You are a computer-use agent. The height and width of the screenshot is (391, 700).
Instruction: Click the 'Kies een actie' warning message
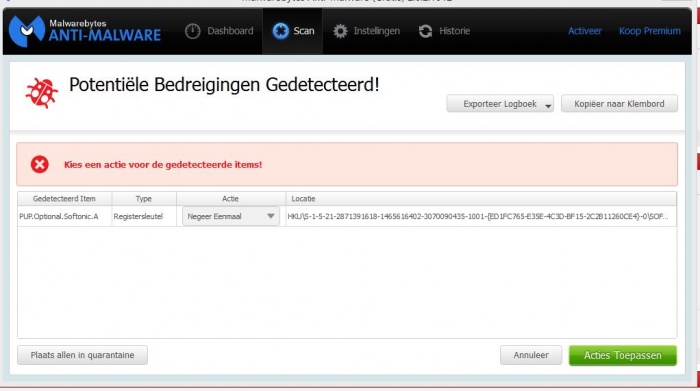(x=163, y=165)
